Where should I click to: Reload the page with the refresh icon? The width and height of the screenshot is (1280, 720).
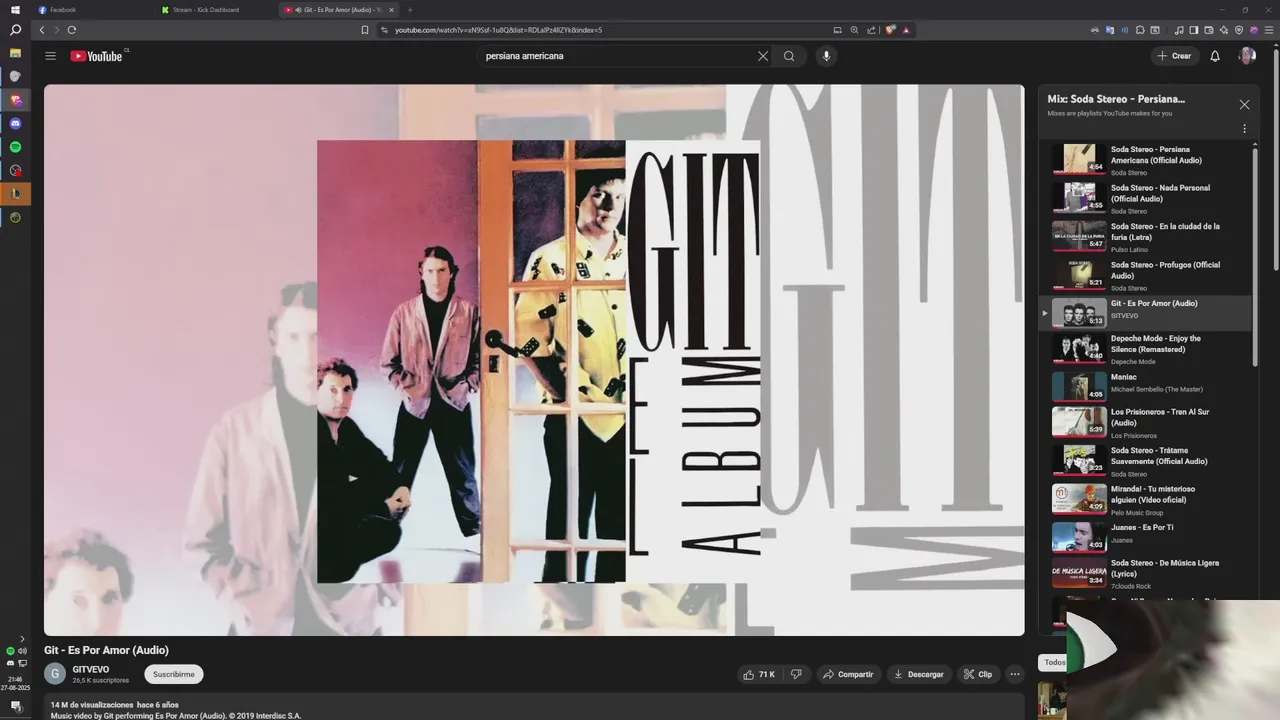pos(72,30)
